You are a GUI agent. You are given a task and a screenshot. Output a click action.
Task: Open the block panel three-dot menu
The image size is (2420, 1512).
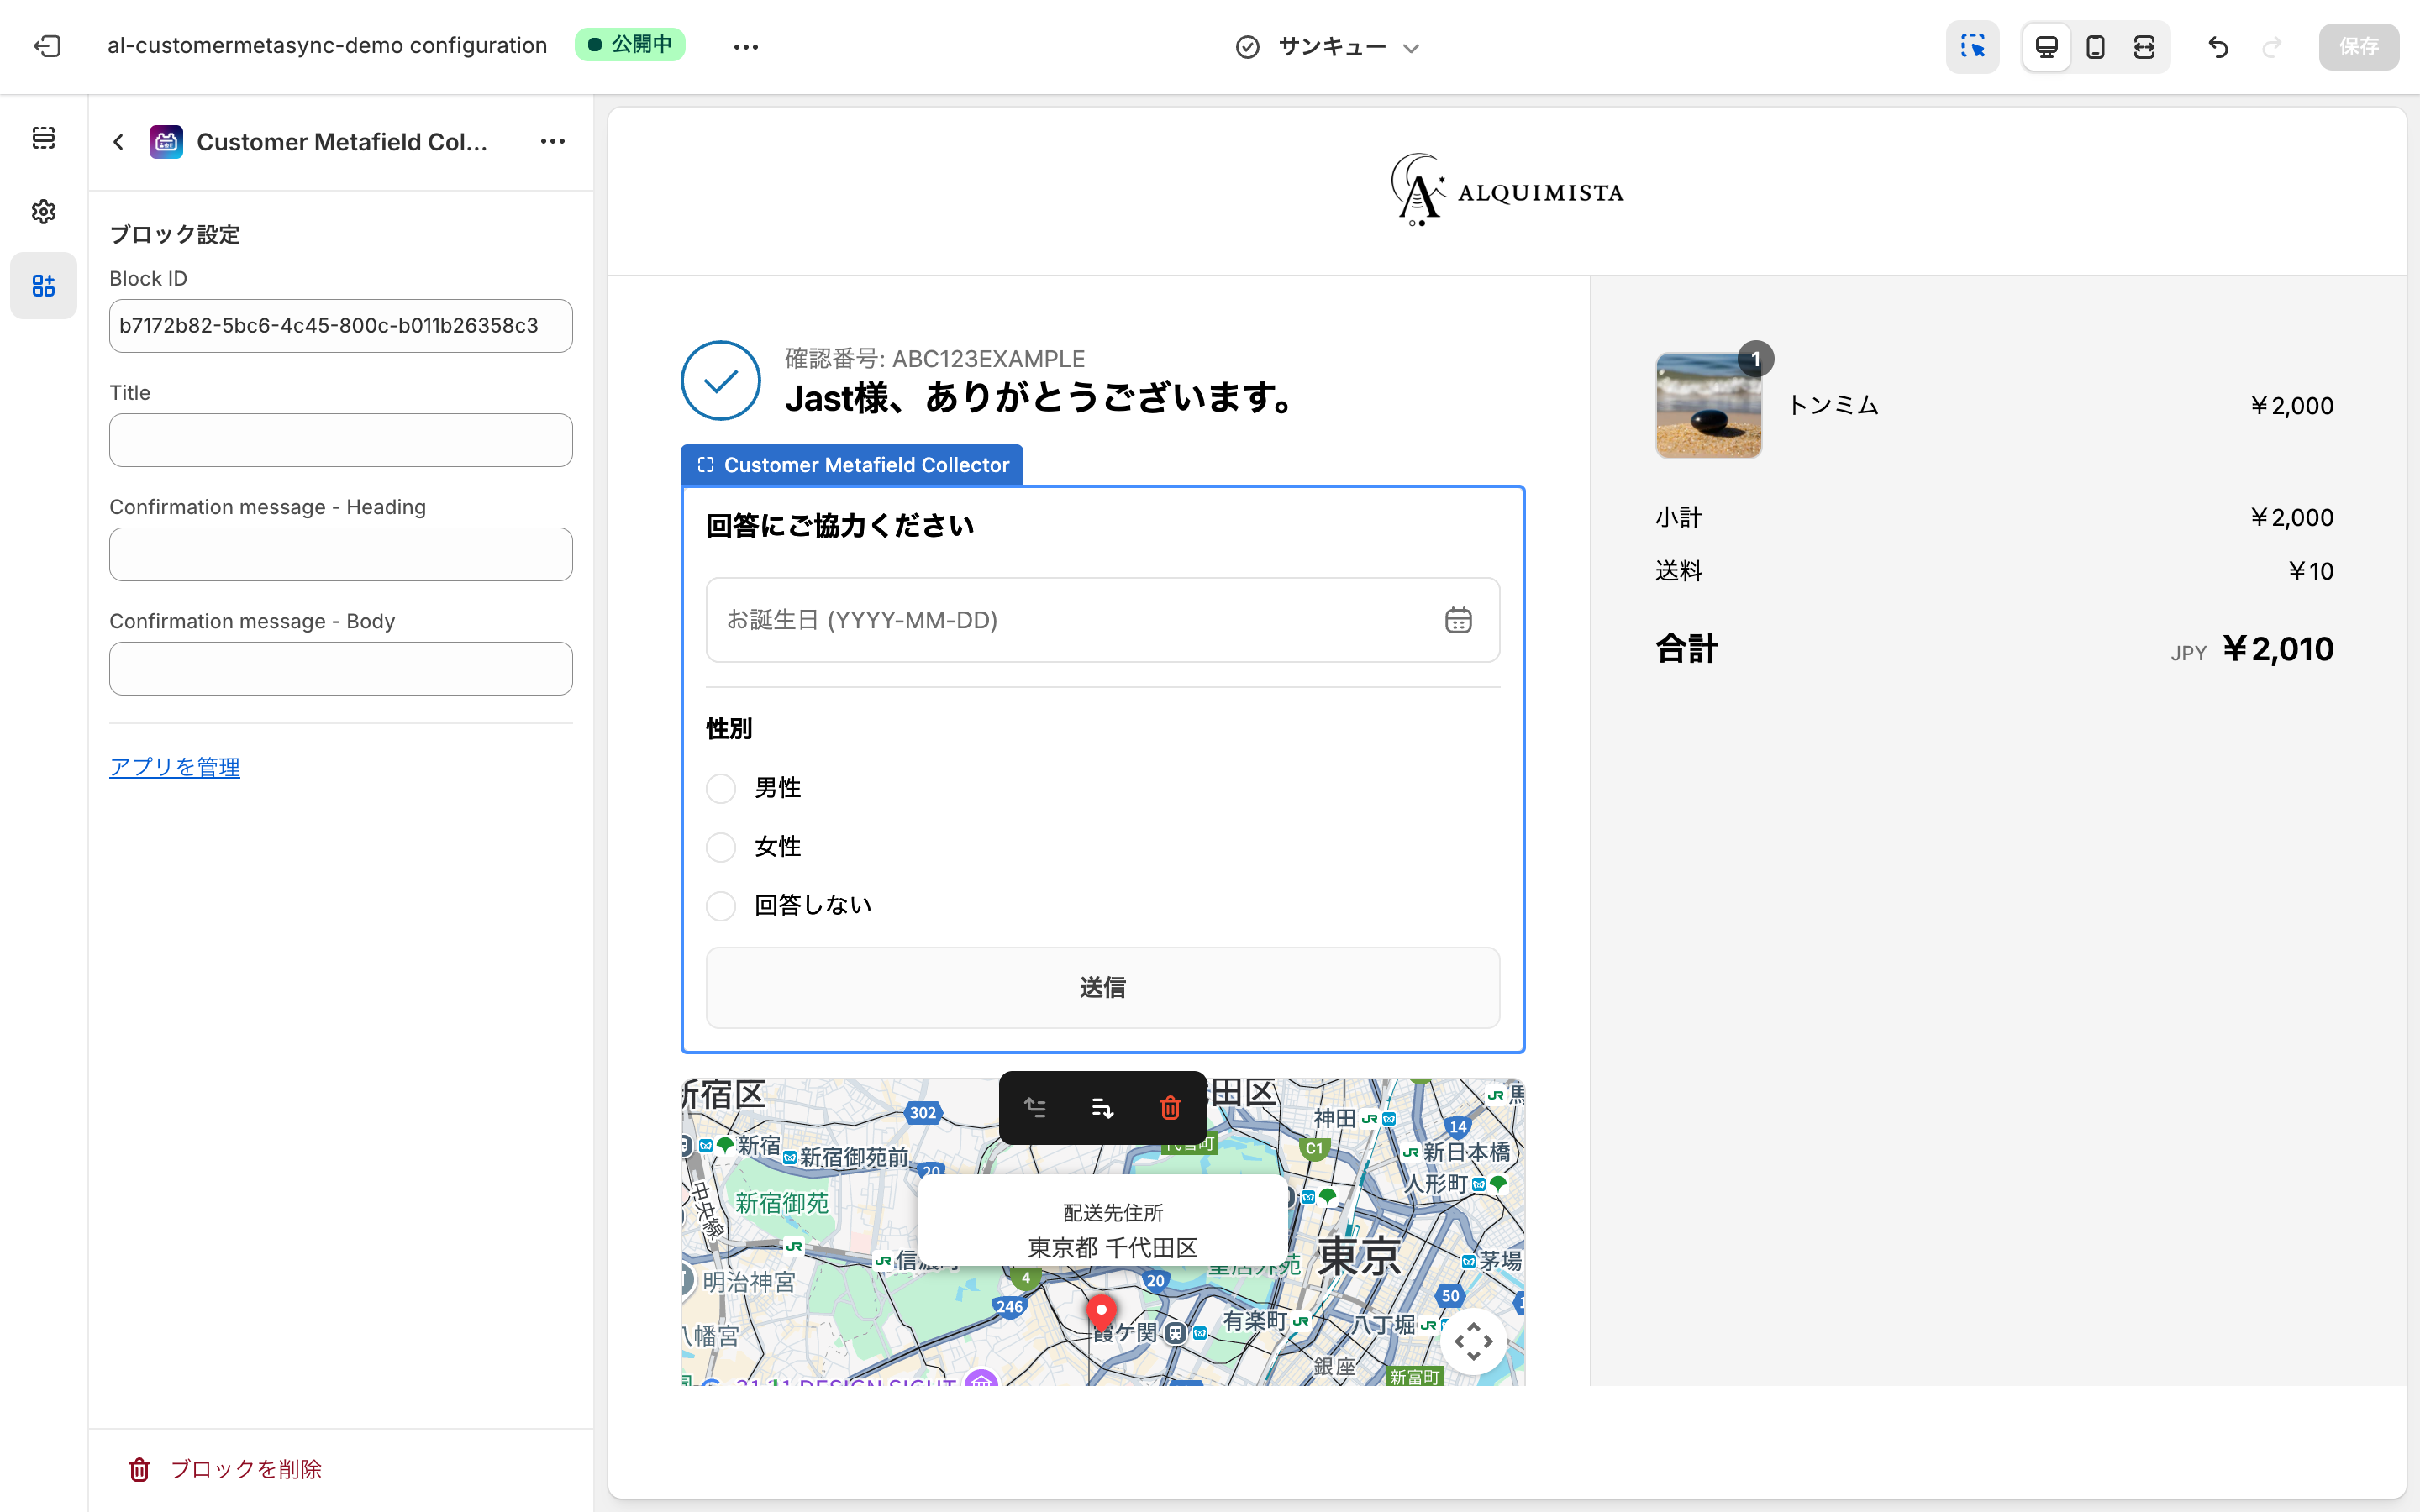[553, 142]
